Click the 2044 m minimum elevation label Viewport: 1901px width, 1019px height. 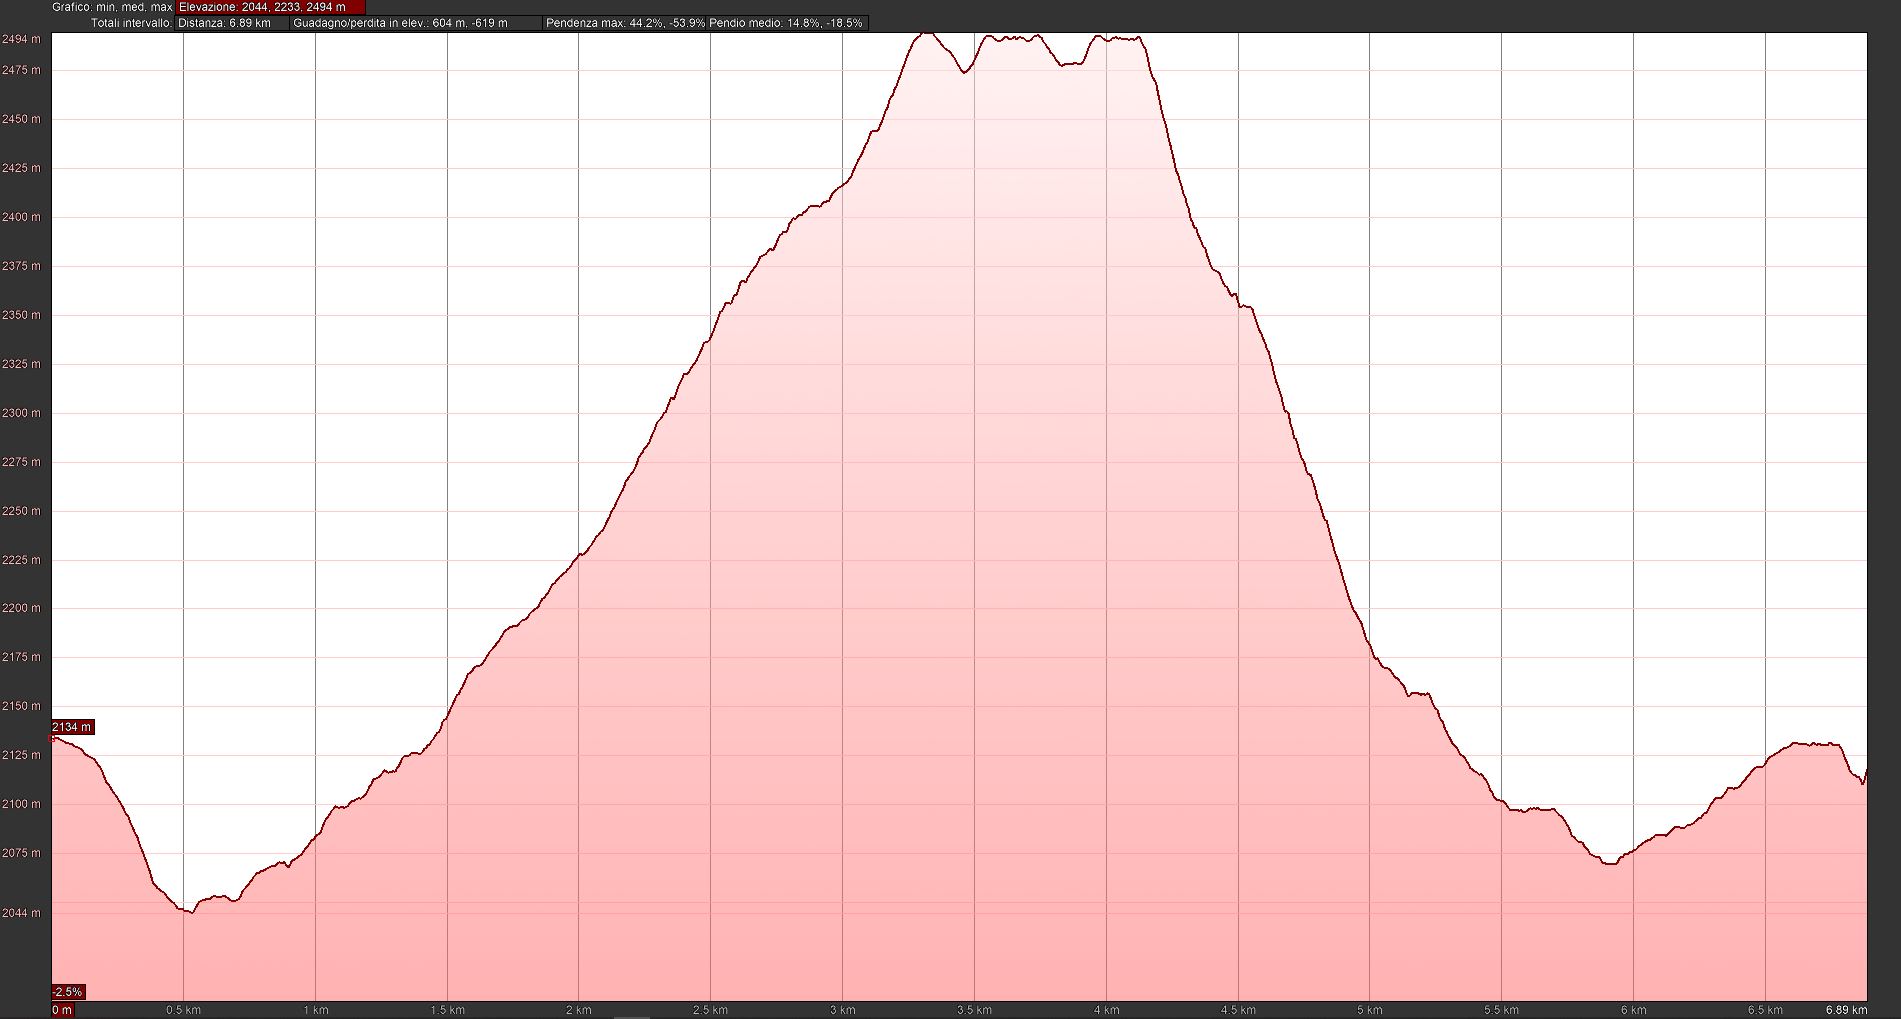pos(21,913)
